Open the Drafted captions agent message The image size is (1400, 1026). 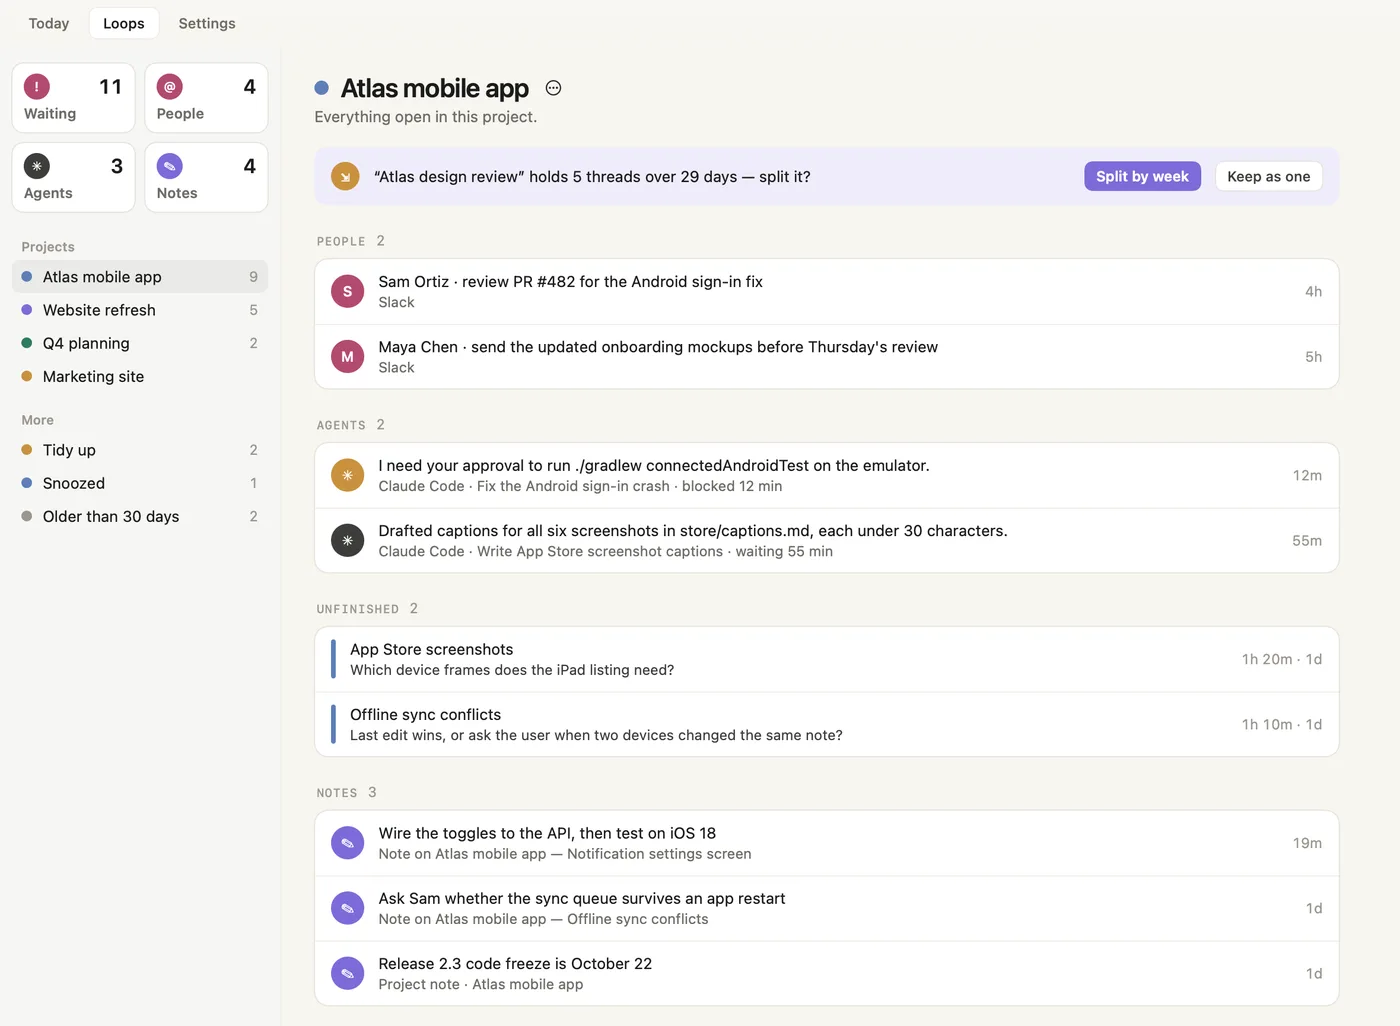click(826, 541)
